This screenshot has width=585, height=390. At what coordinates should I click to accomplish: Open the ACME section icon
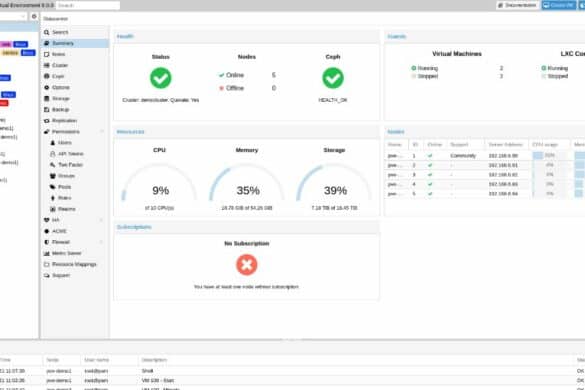click(47, 231)
